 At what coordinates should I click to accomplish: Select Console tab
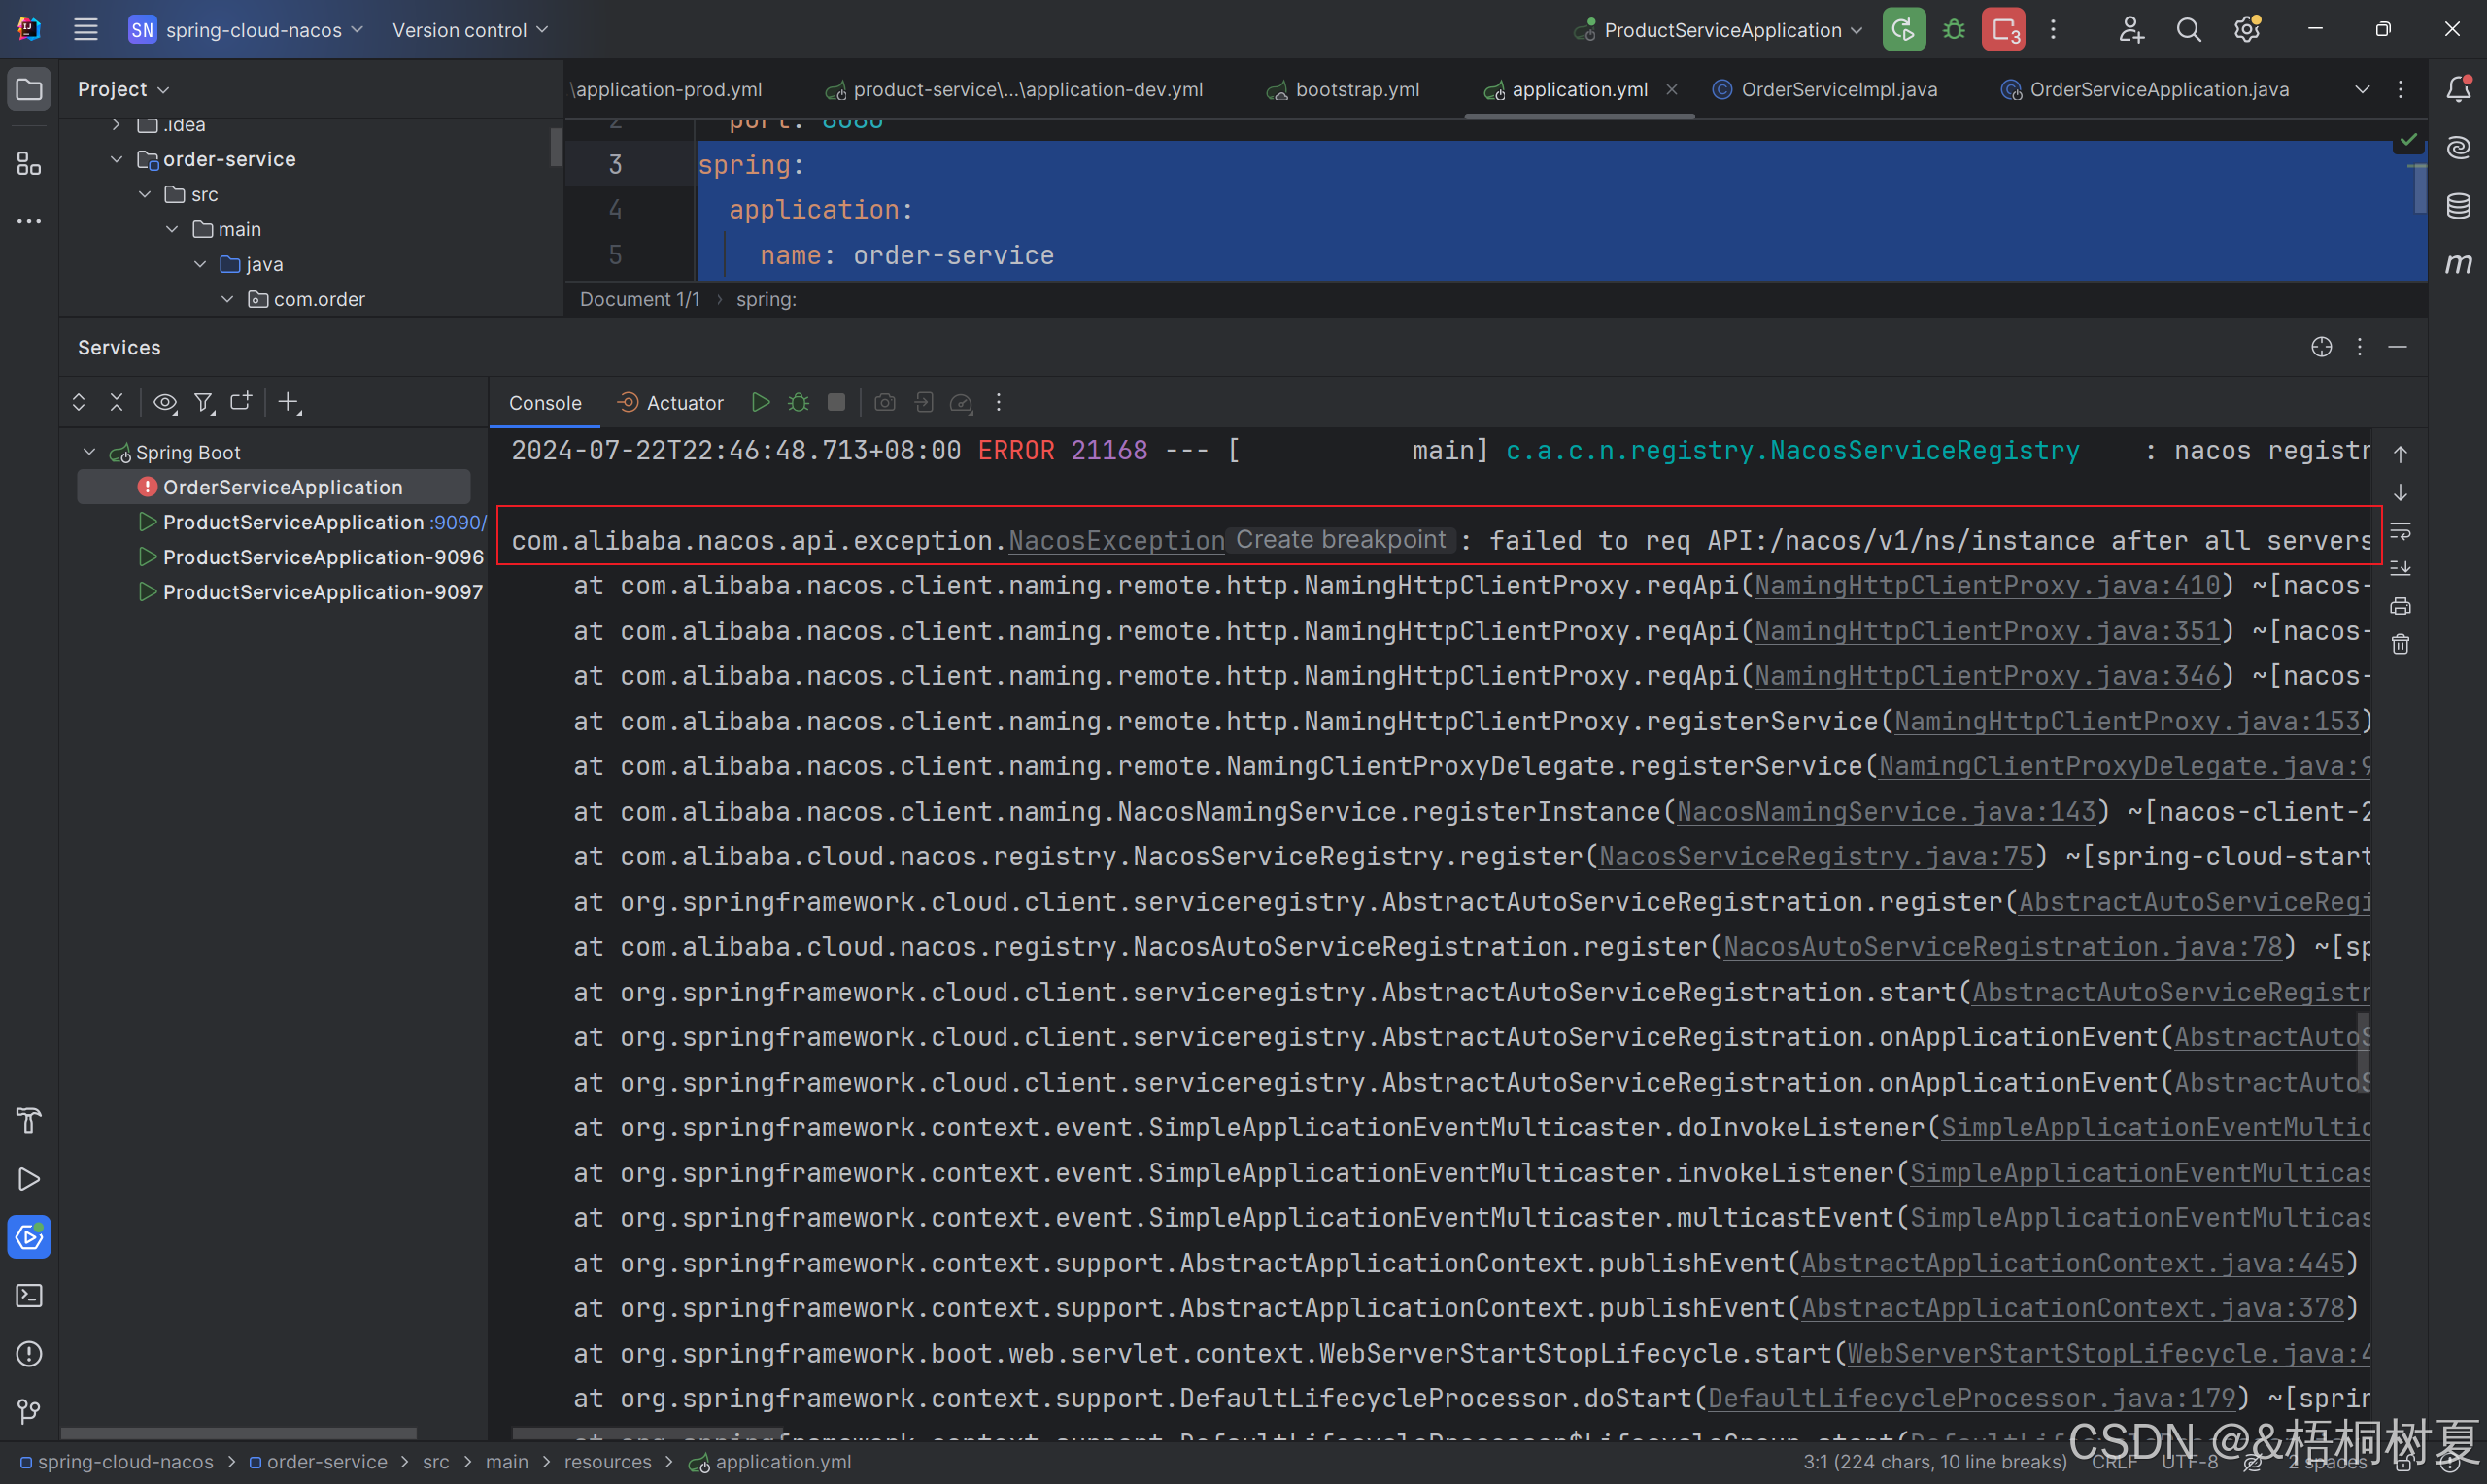[545, 403]
